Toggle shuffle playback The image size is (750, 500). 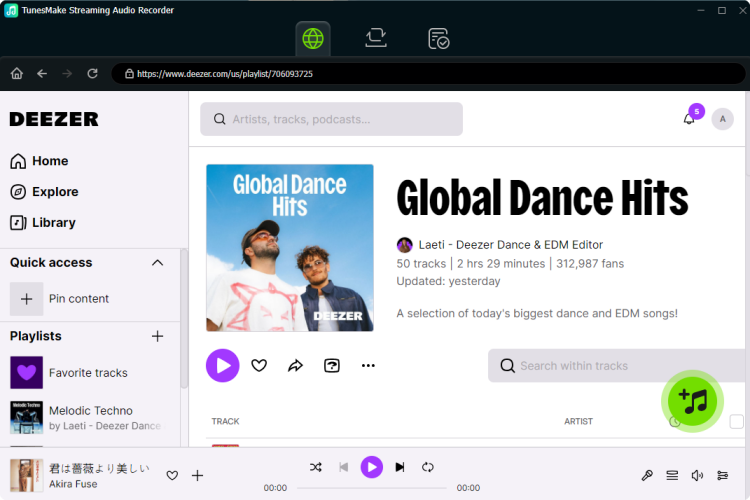click(x=316, y=467)
